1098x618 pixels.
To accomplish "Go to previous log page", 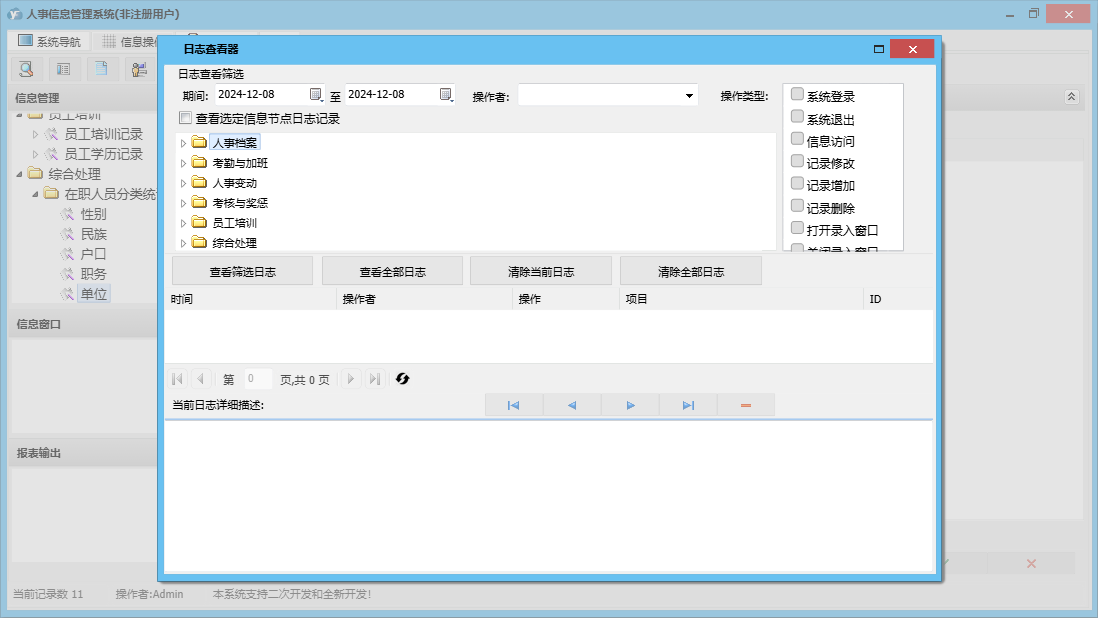I will point(200,379).
